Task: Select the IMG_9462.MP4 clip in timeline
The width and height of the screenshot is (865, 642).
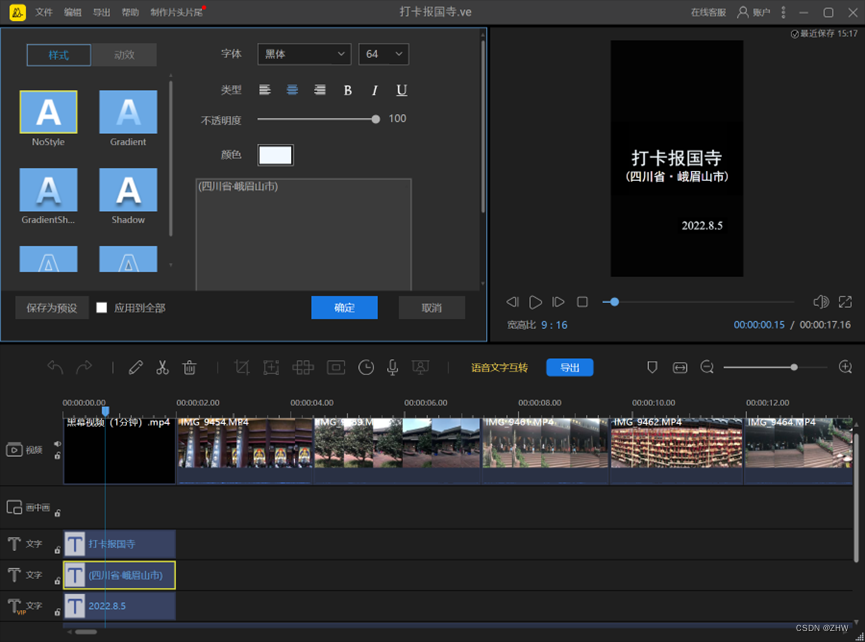Action: [676, 450]
